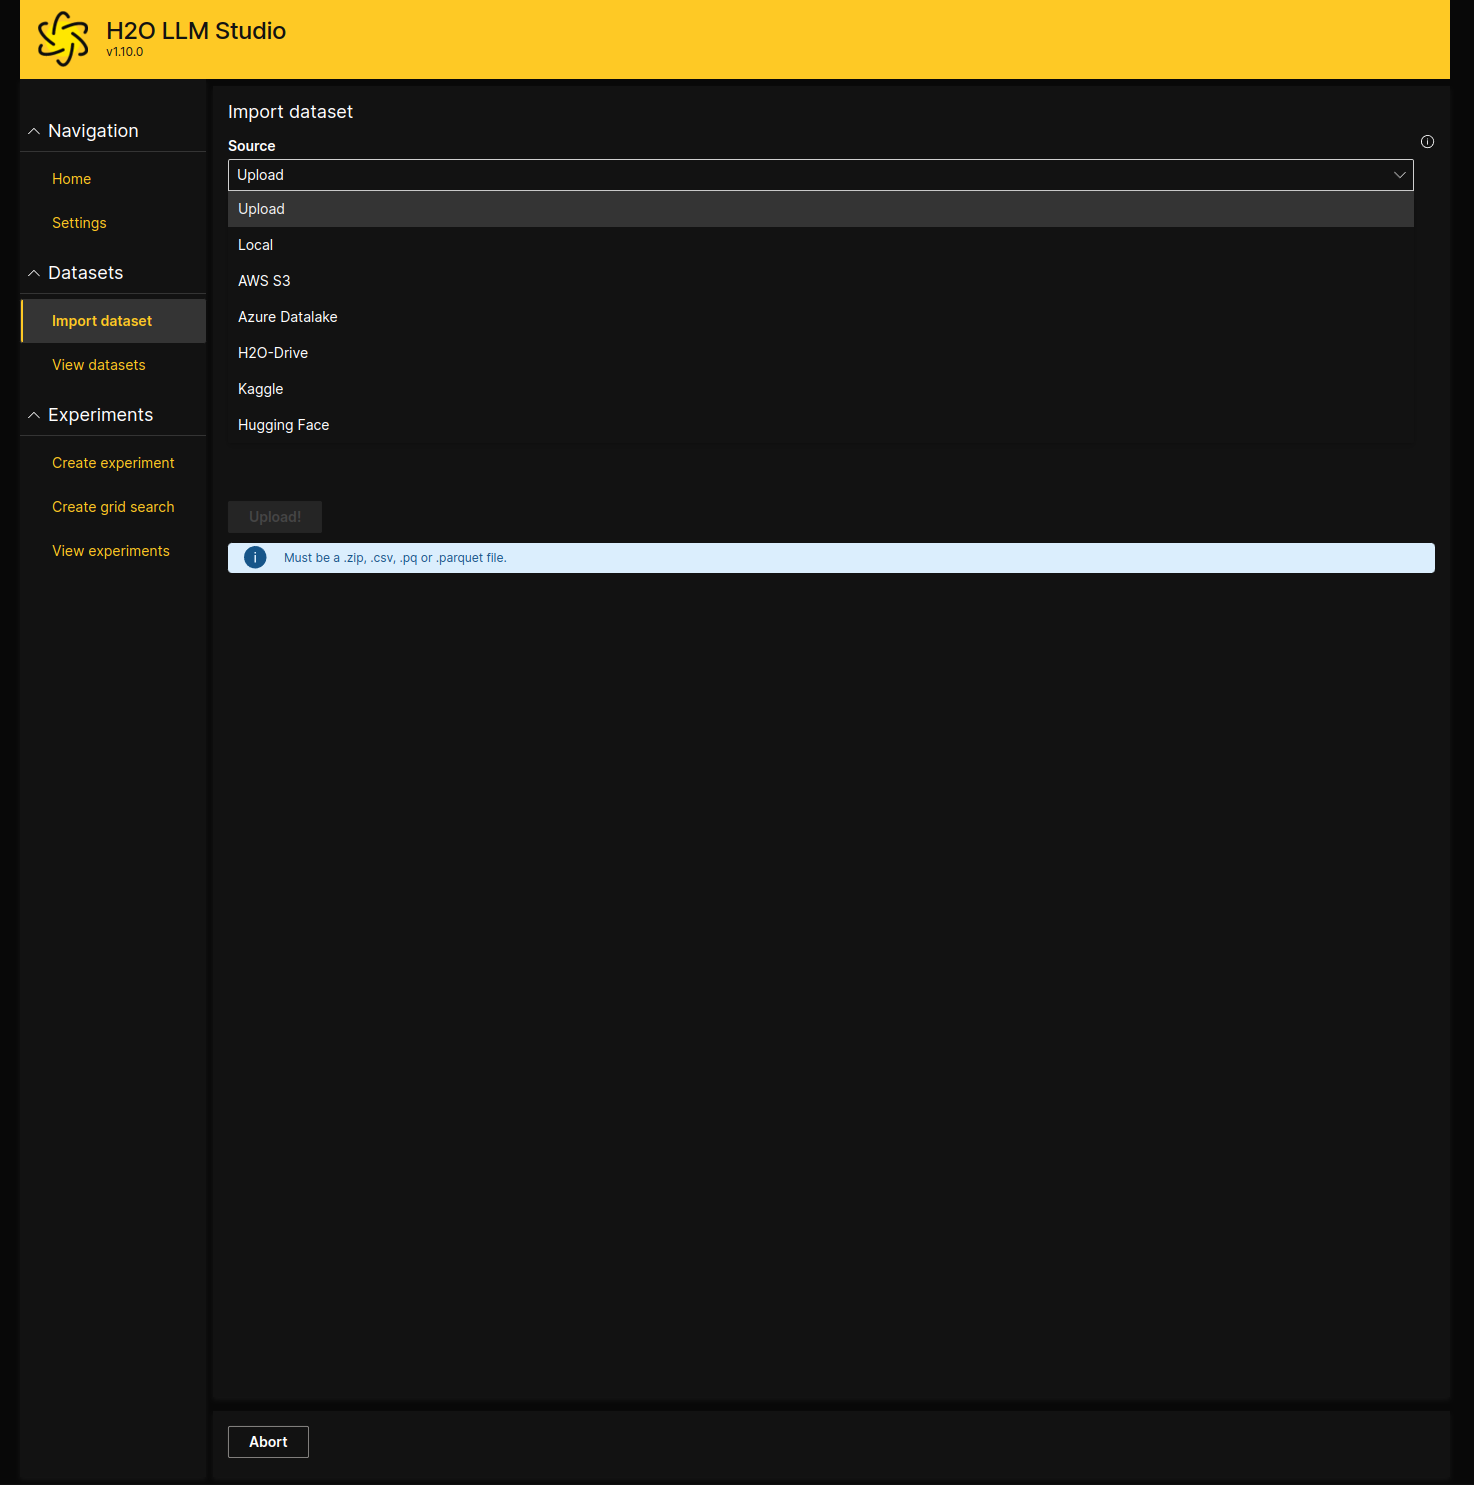Go to Home in the sidebar
This screenshot has height=1485, width=1474.
click(x=113, y=179)
